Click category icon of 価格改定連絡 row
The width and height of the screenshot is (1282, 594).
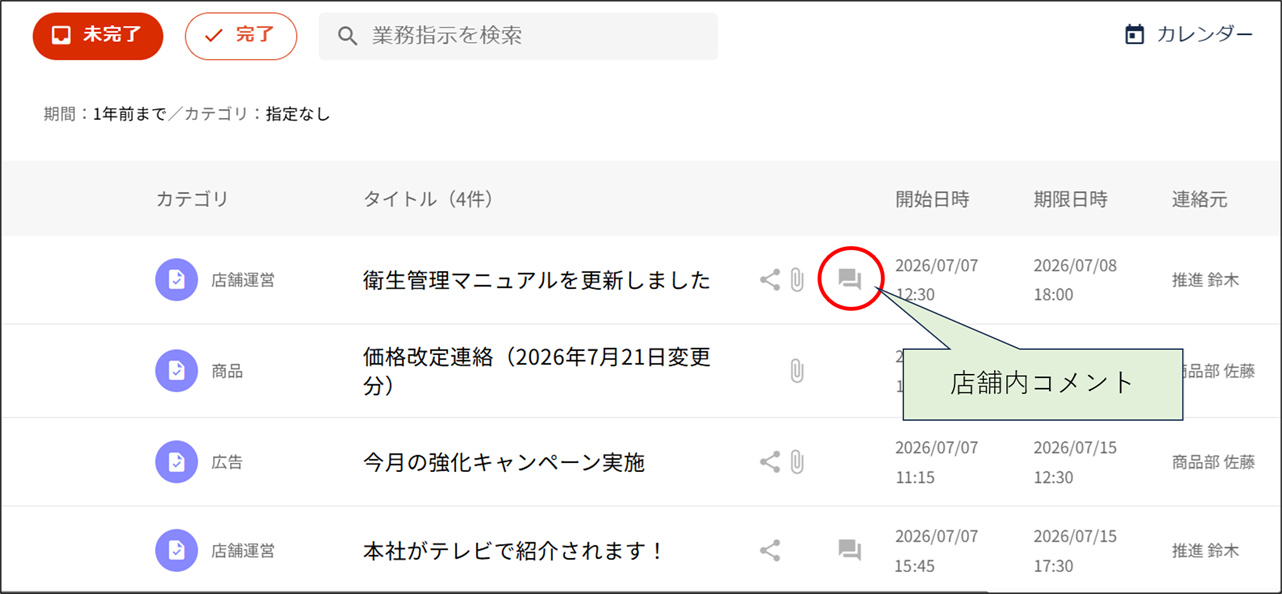click(176, 371)
